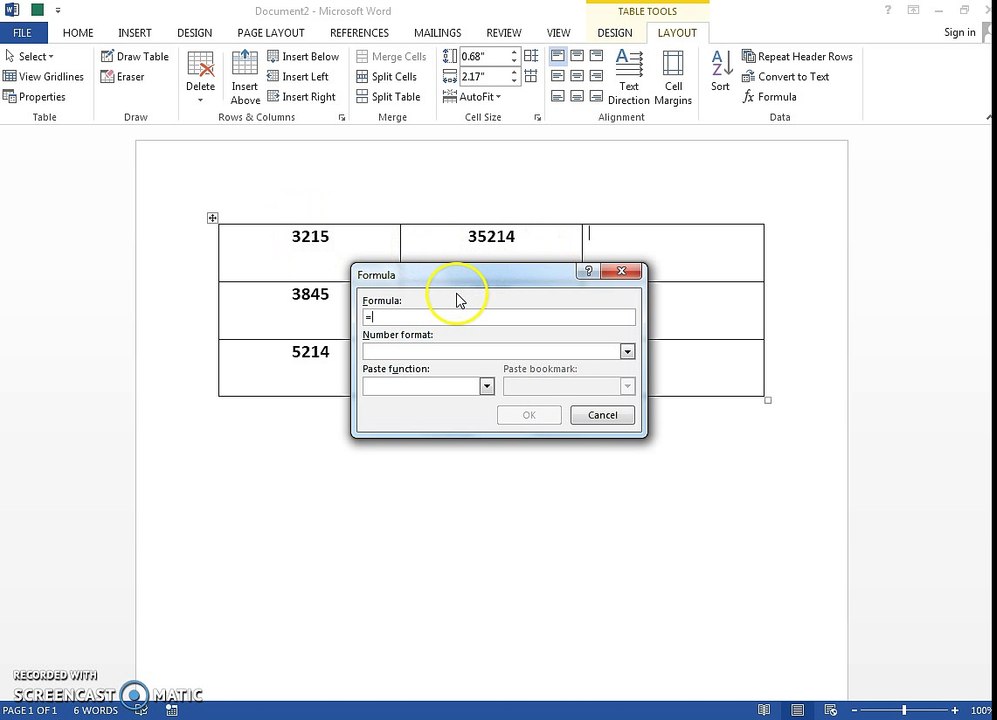Click zoom in plus button
Screen dimensions: 997x720
coord(955,710)
